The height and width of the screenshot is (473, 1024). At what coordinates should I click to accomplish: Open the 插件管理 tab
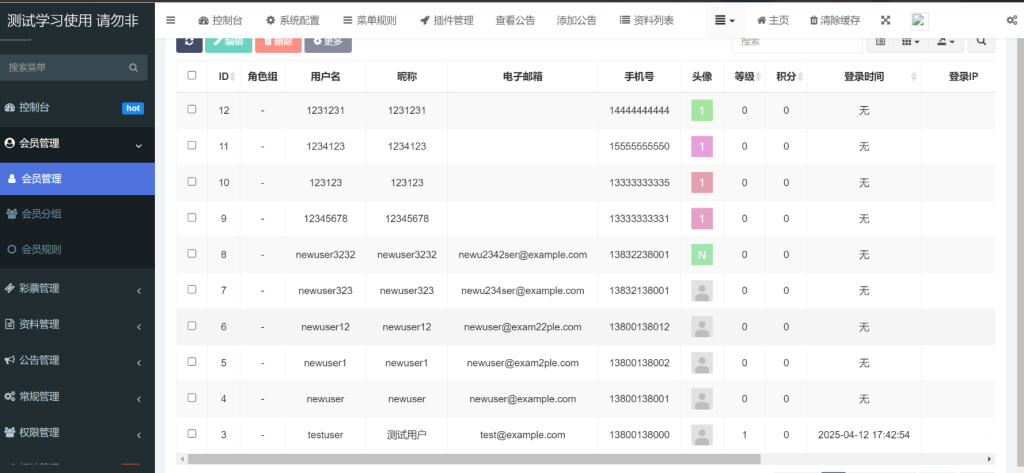point(447,20)
